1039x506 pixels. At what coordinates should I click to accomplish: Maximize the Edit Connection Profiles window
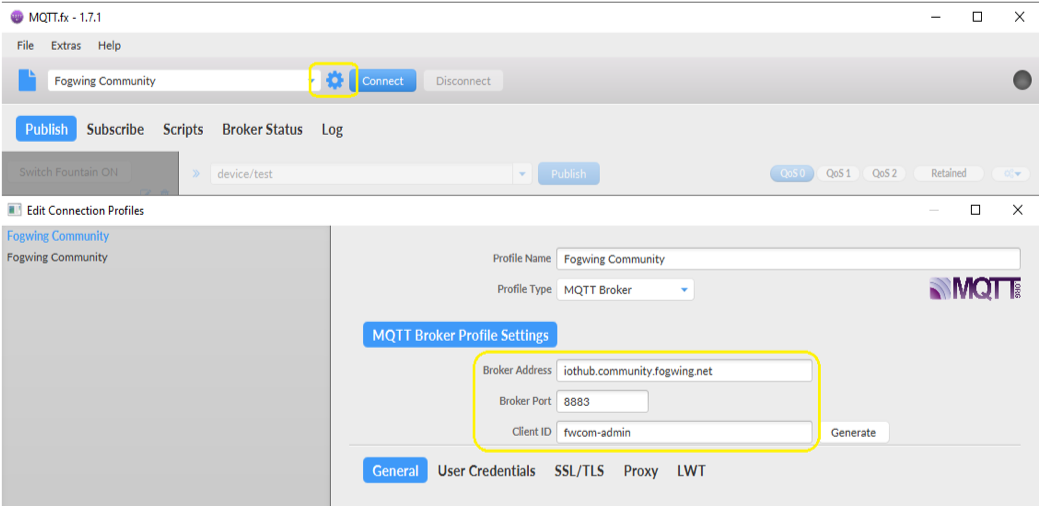tap(975, 210)
